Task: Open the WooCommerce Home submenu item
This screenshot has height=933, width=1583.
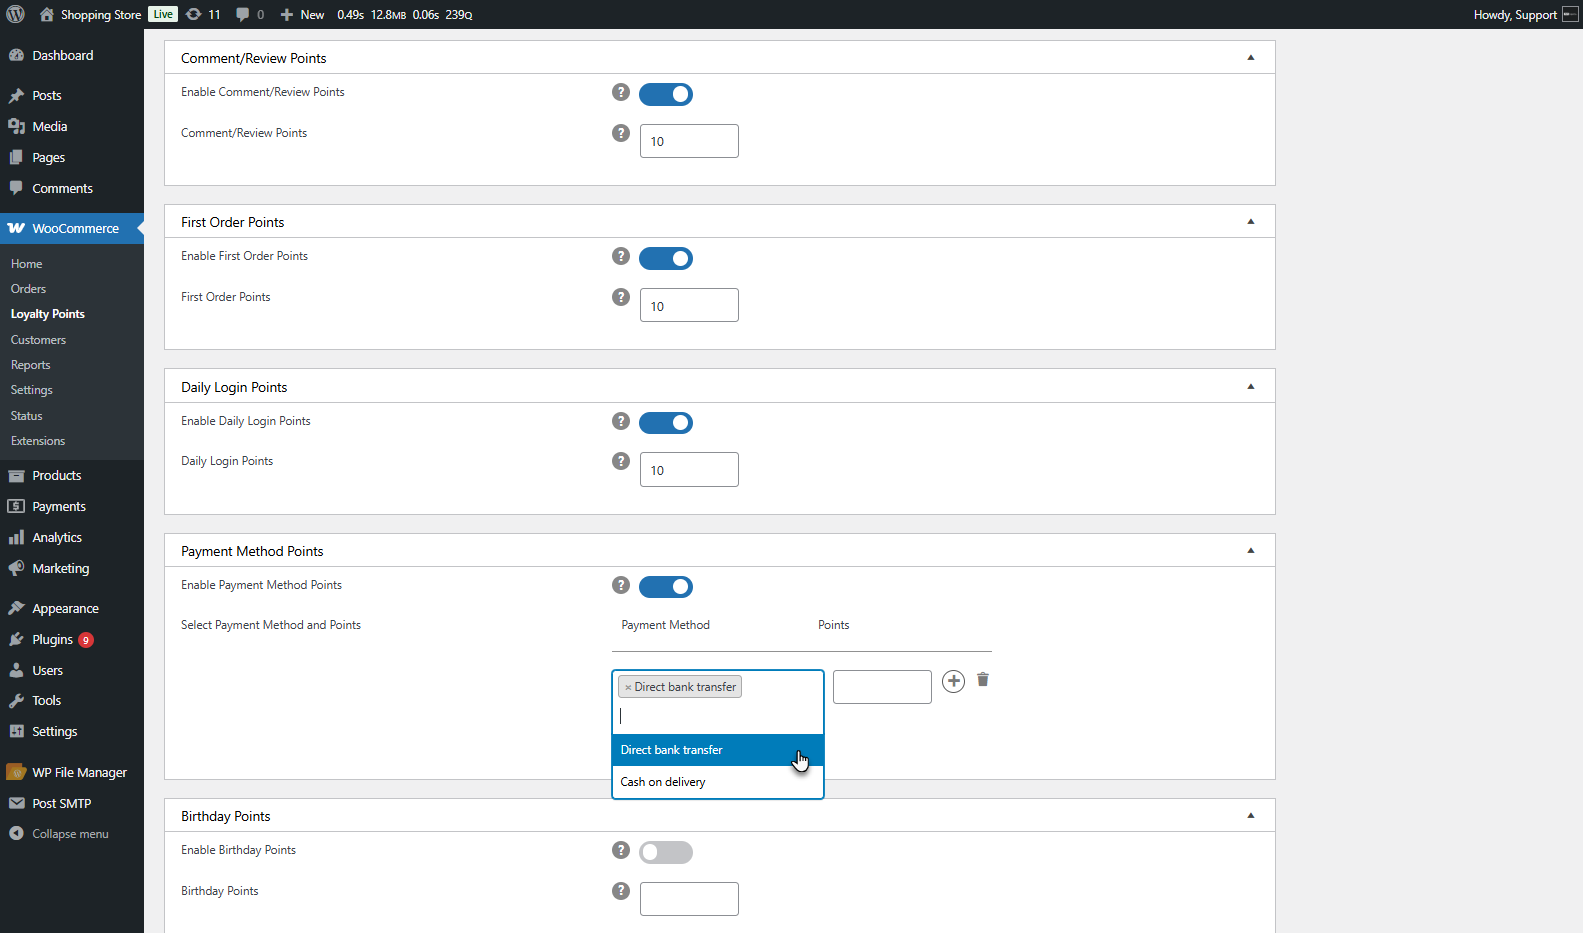Action: [26, 264]
